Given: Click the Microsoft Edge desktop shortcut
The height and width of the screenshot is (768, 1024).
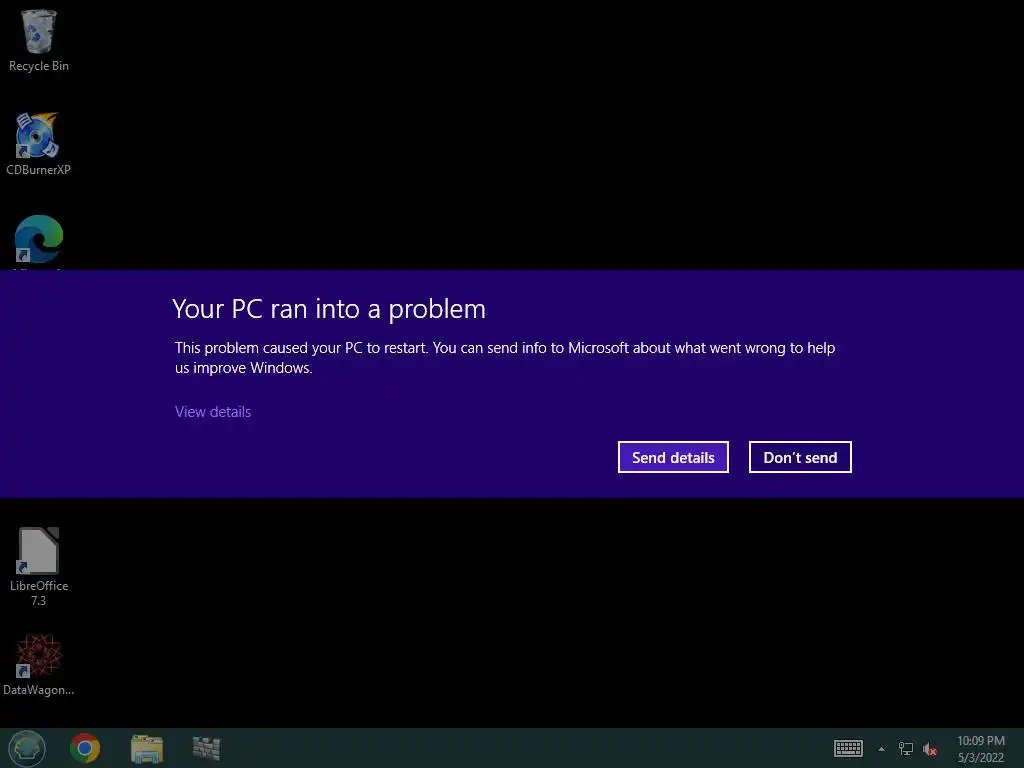Looking at the screenshot, I should pyautogui.click(x=39, y=240).
